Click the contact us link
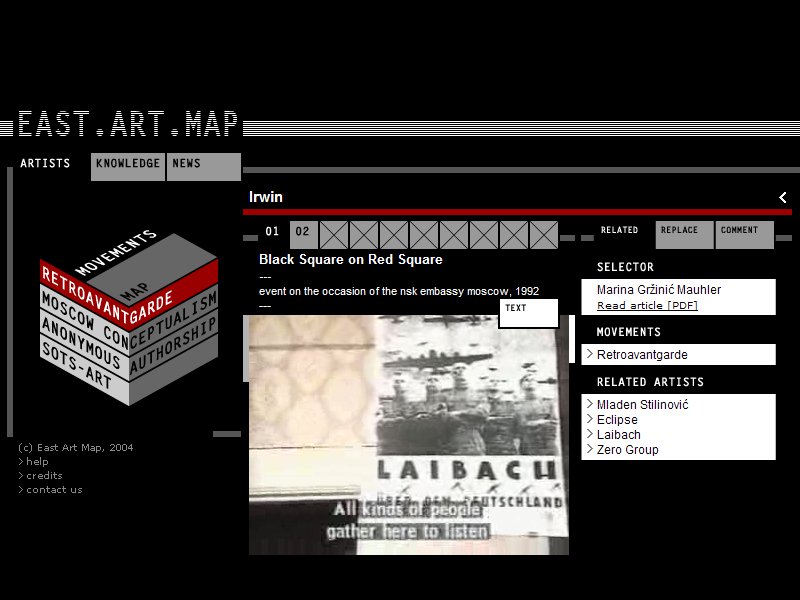 (x=50, y=489)
